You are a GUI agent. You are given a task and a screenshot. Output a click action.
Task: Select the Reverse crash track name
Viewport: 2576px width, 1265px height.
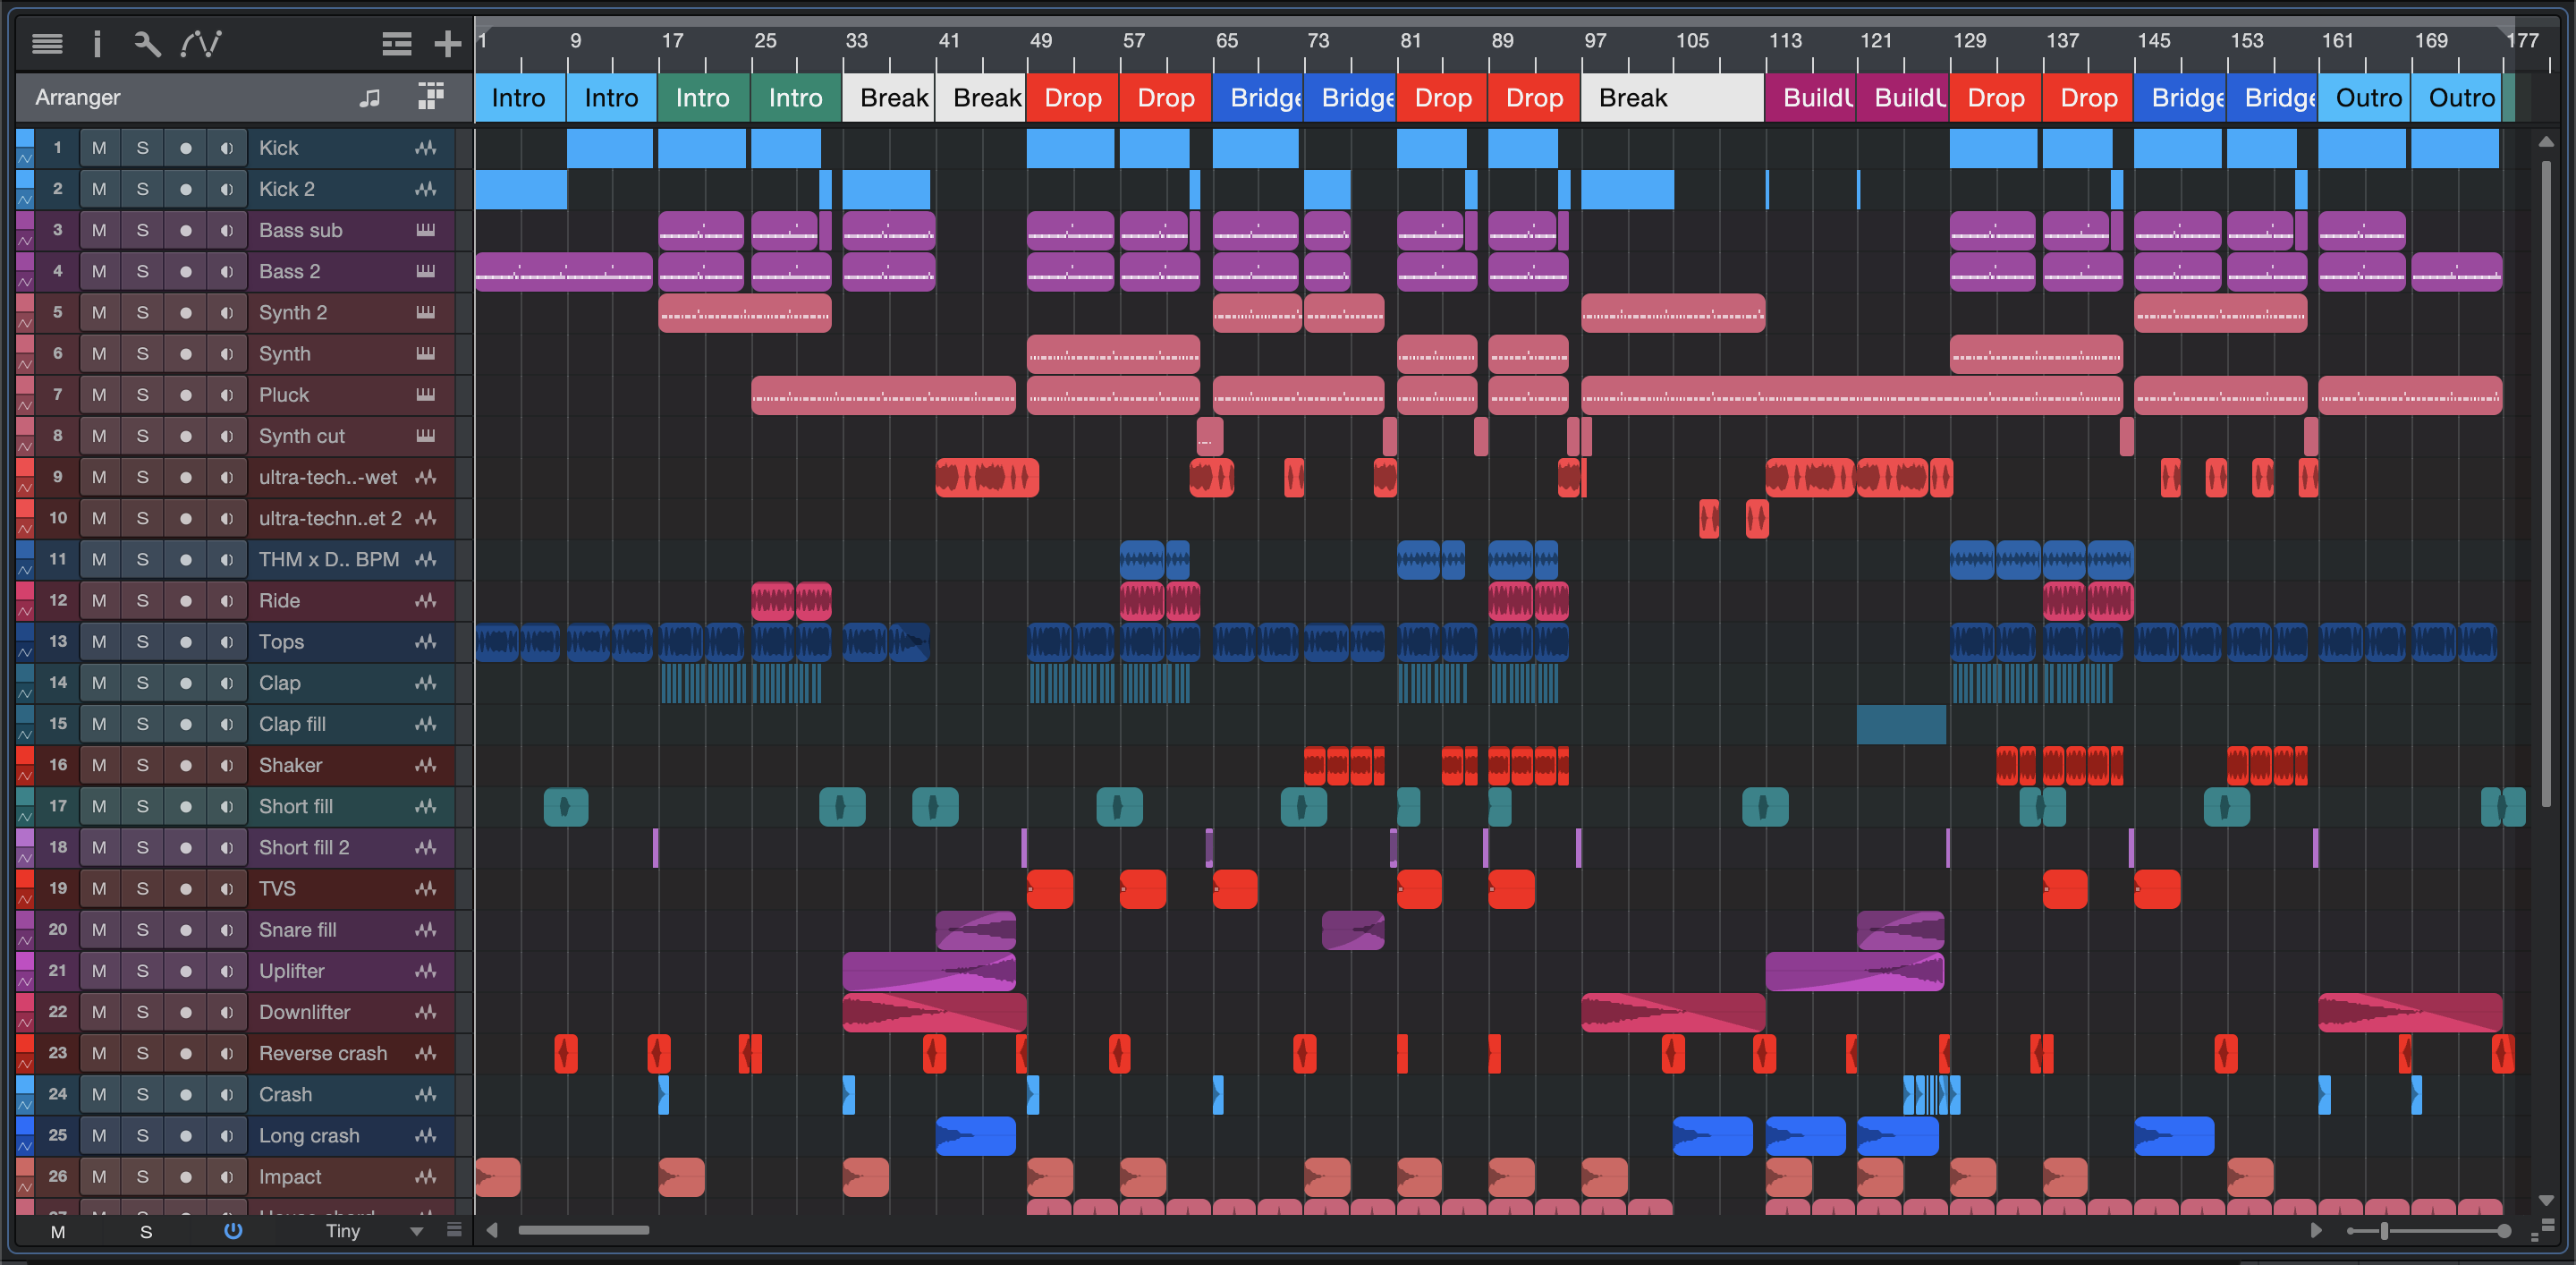pos(322,1053)
